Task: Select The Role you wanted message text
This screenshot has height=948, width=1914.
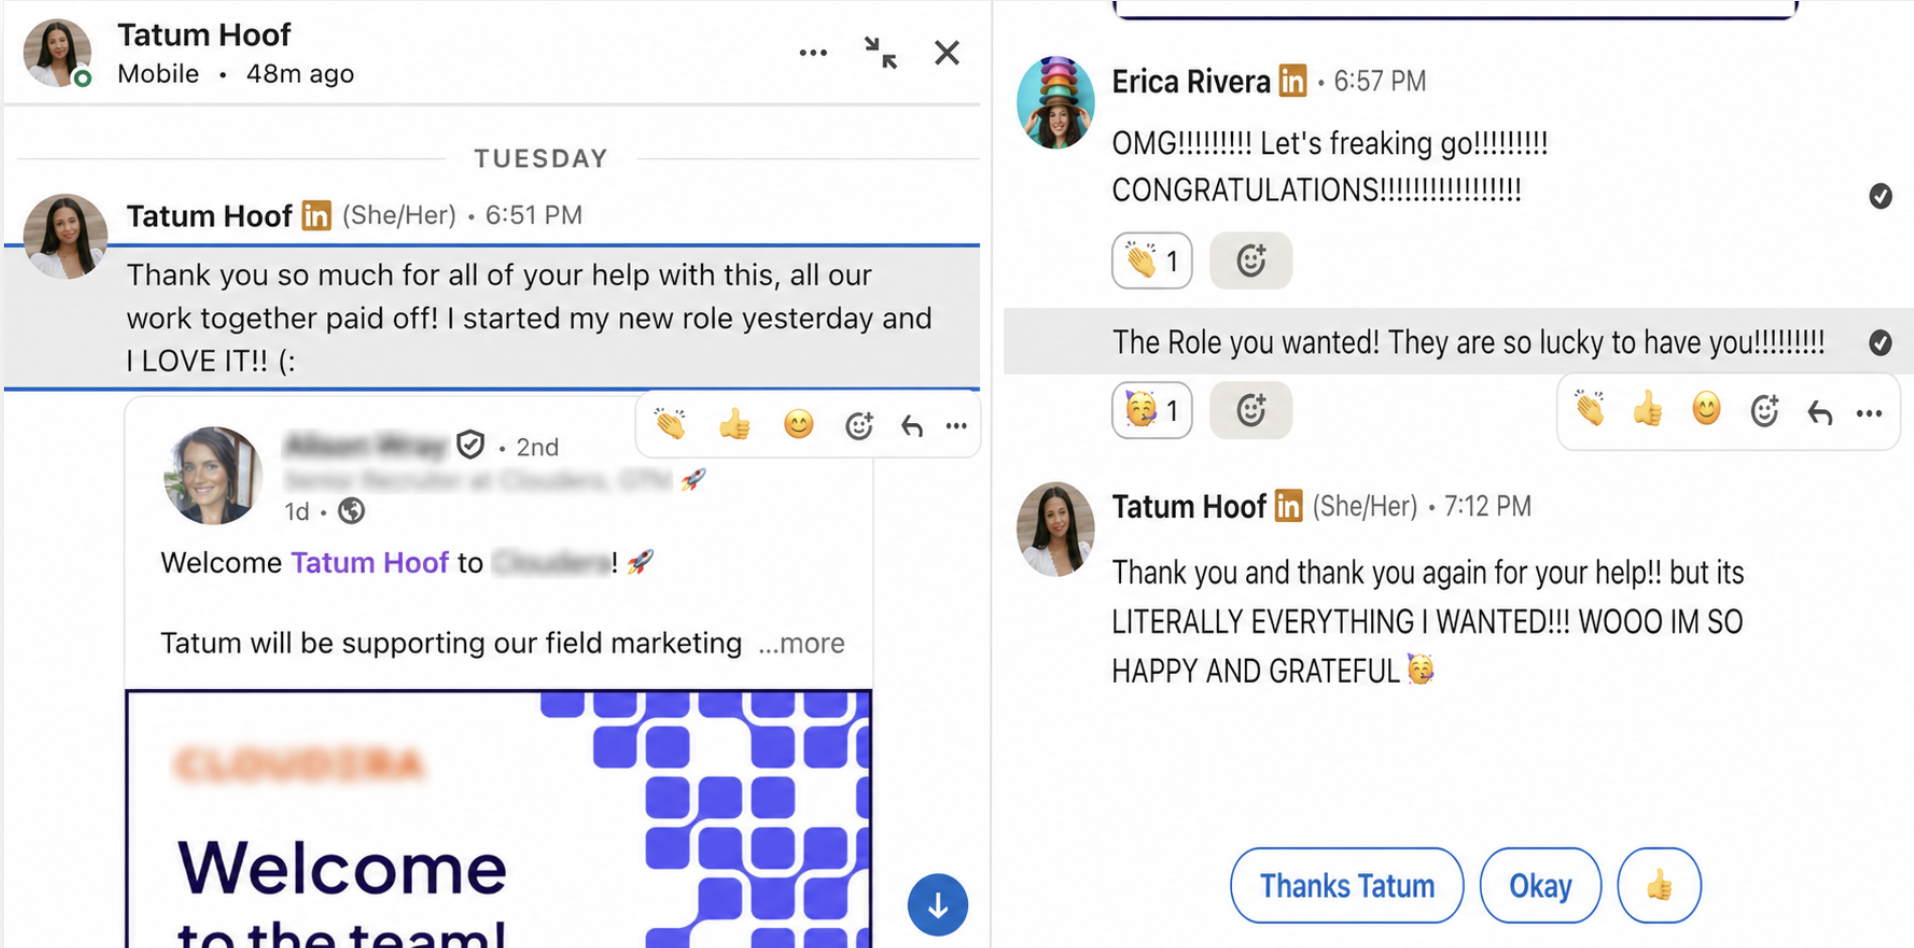Action: pyautogui.click(x=1468, y=343)
